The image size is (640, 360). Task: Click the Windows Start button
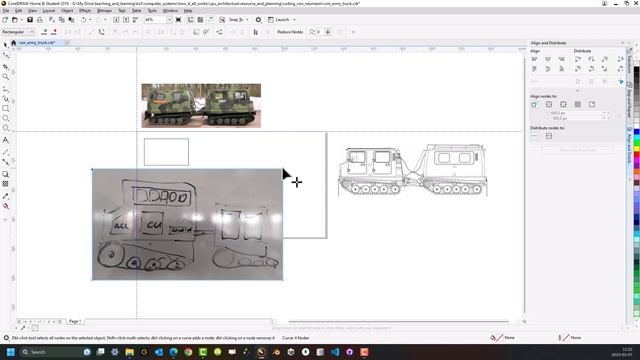pyautogui.click(x=11, y=352)
